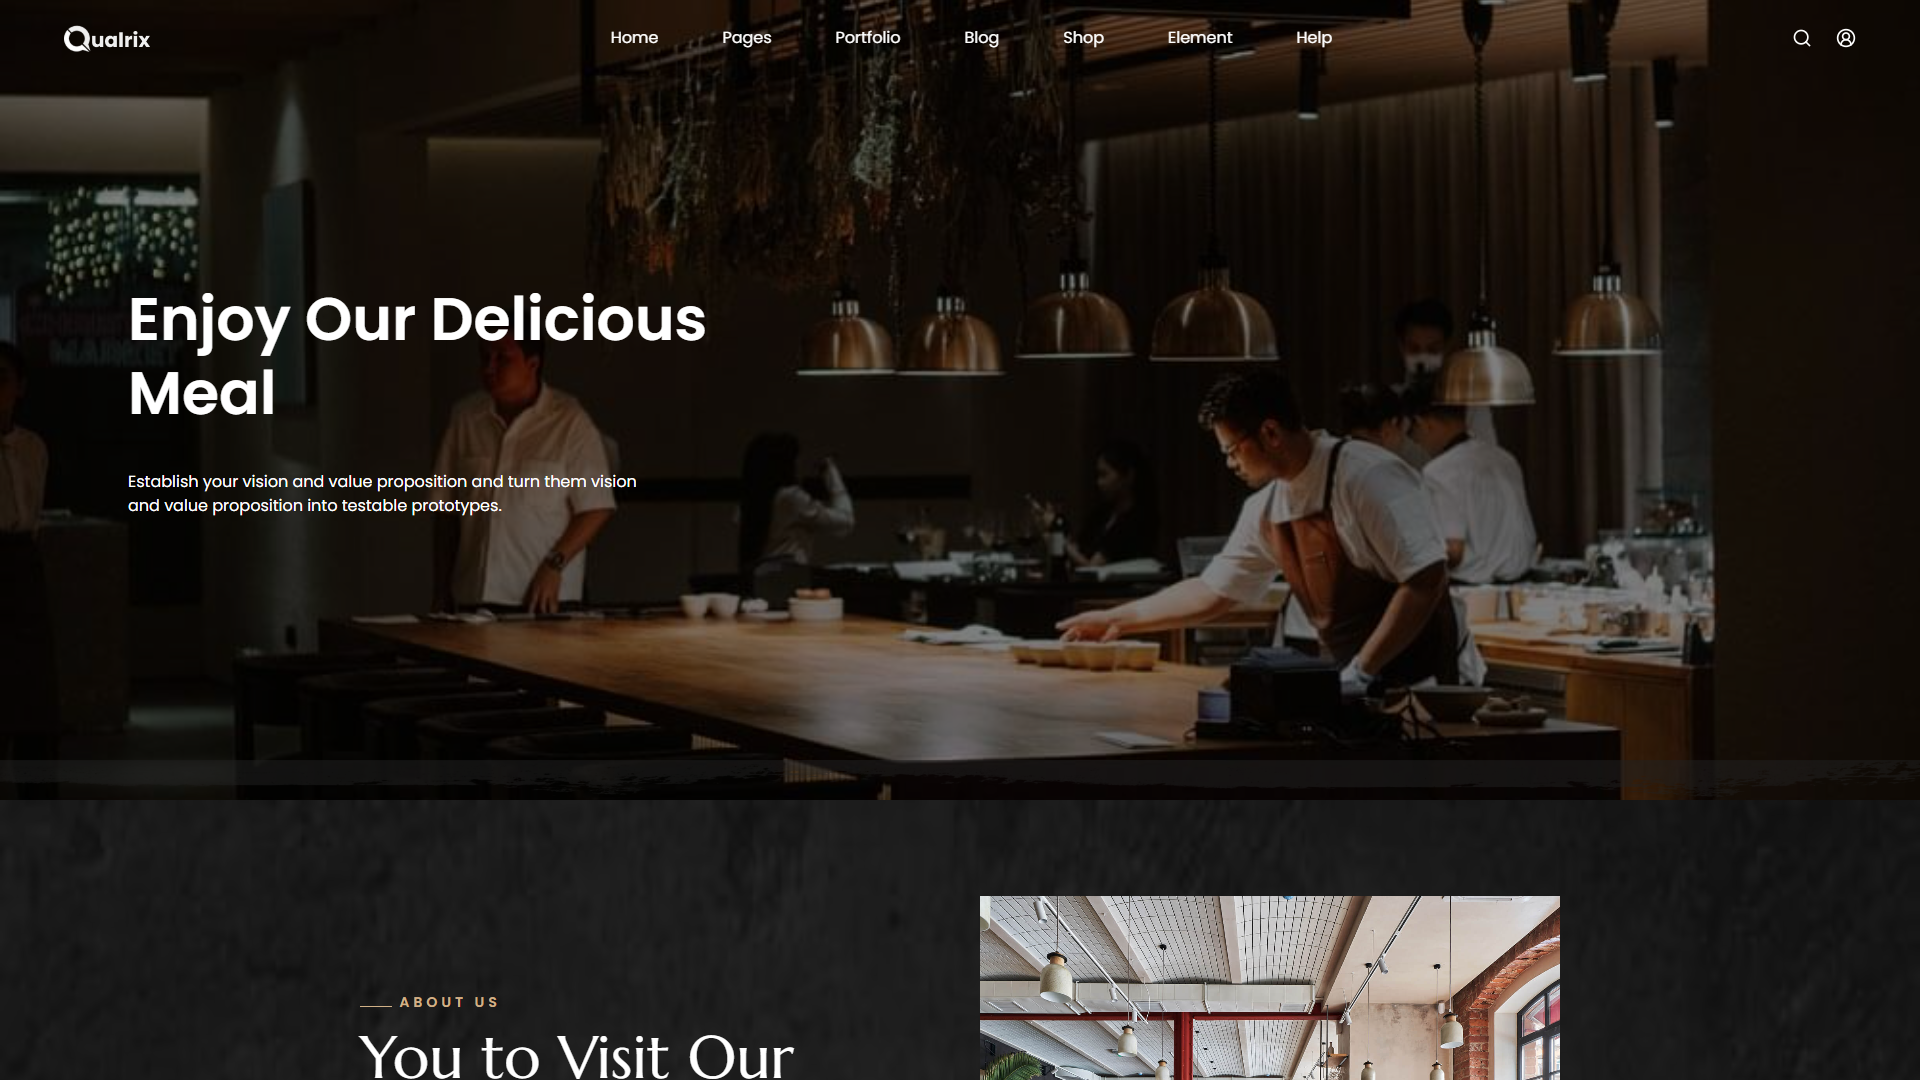Go to the Help page
Viewport: 1920px width, 1080px height.
pyautogui.click(x=1313, y=37)
